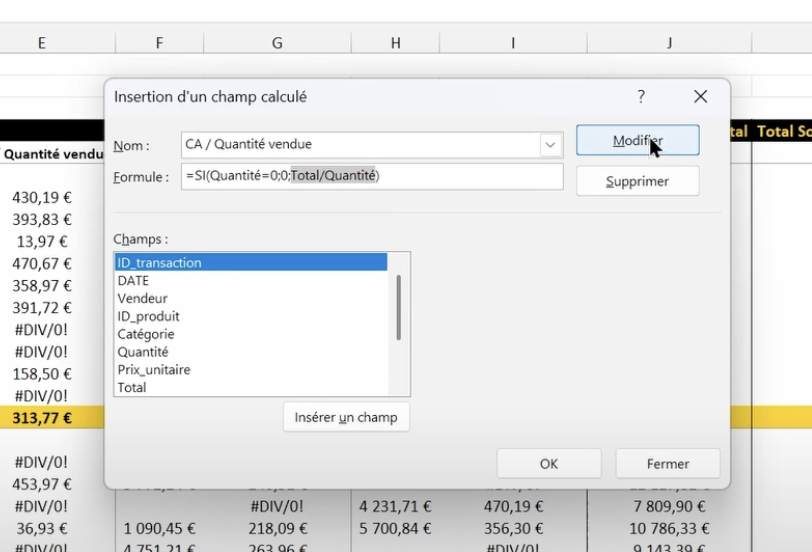Click cell with 10 786,33 €
The width and height of the screenshot is (812, 552).
coord(669,528)
